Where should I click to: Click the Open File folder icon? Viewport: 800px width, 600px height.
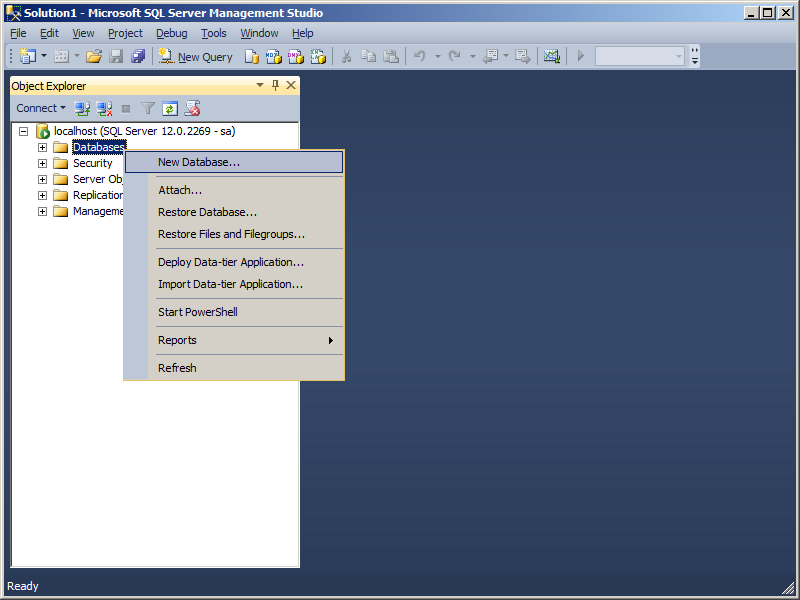point(94,57)
